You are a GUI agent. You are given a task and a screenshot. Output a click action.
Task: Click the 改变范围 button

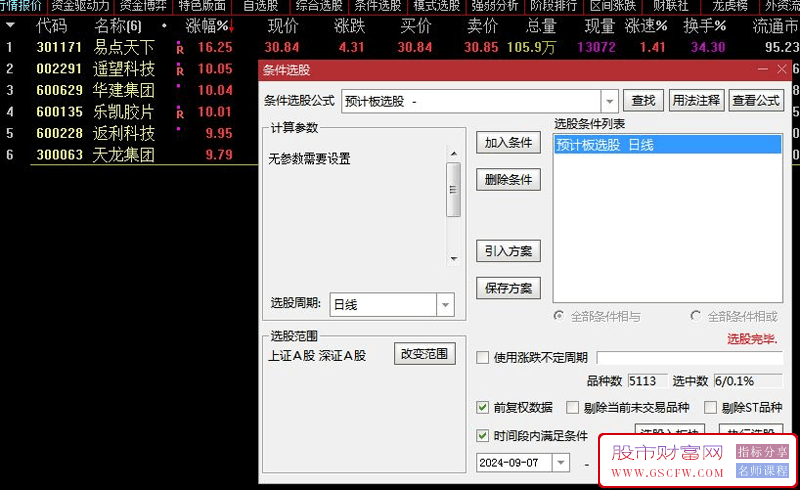click(x=424, y=354)
